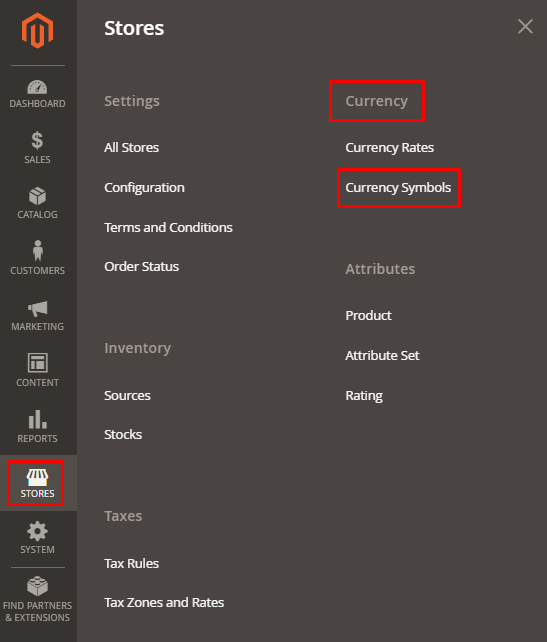Open the Catalog box icon
This screenshot has width=547, height=642.
point(37,196)
